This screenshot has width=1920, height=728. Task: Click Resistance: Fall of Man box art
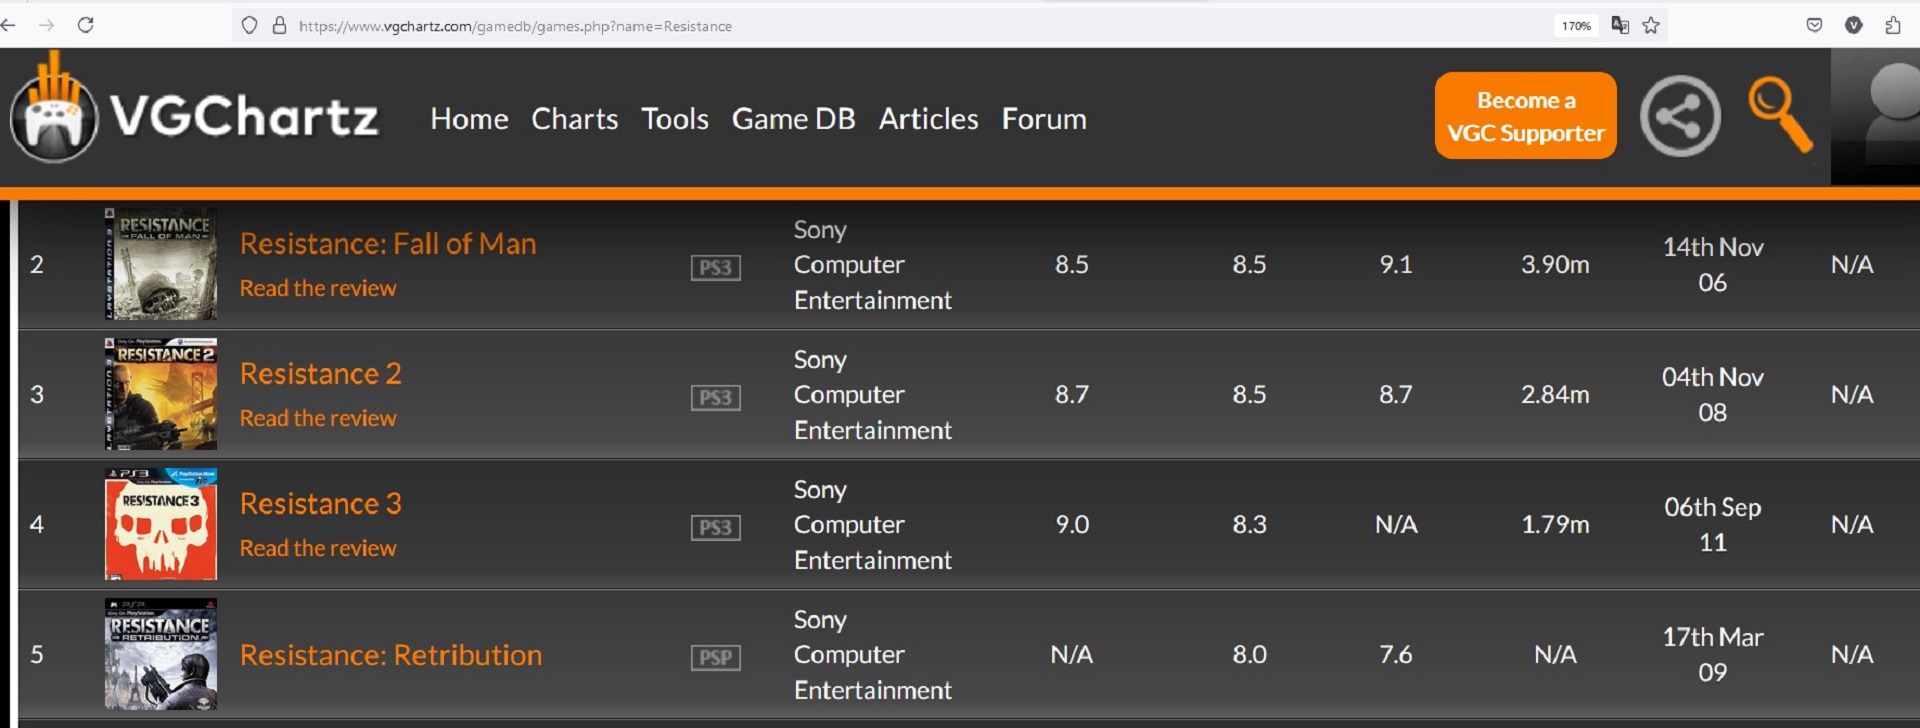[161, 264]
